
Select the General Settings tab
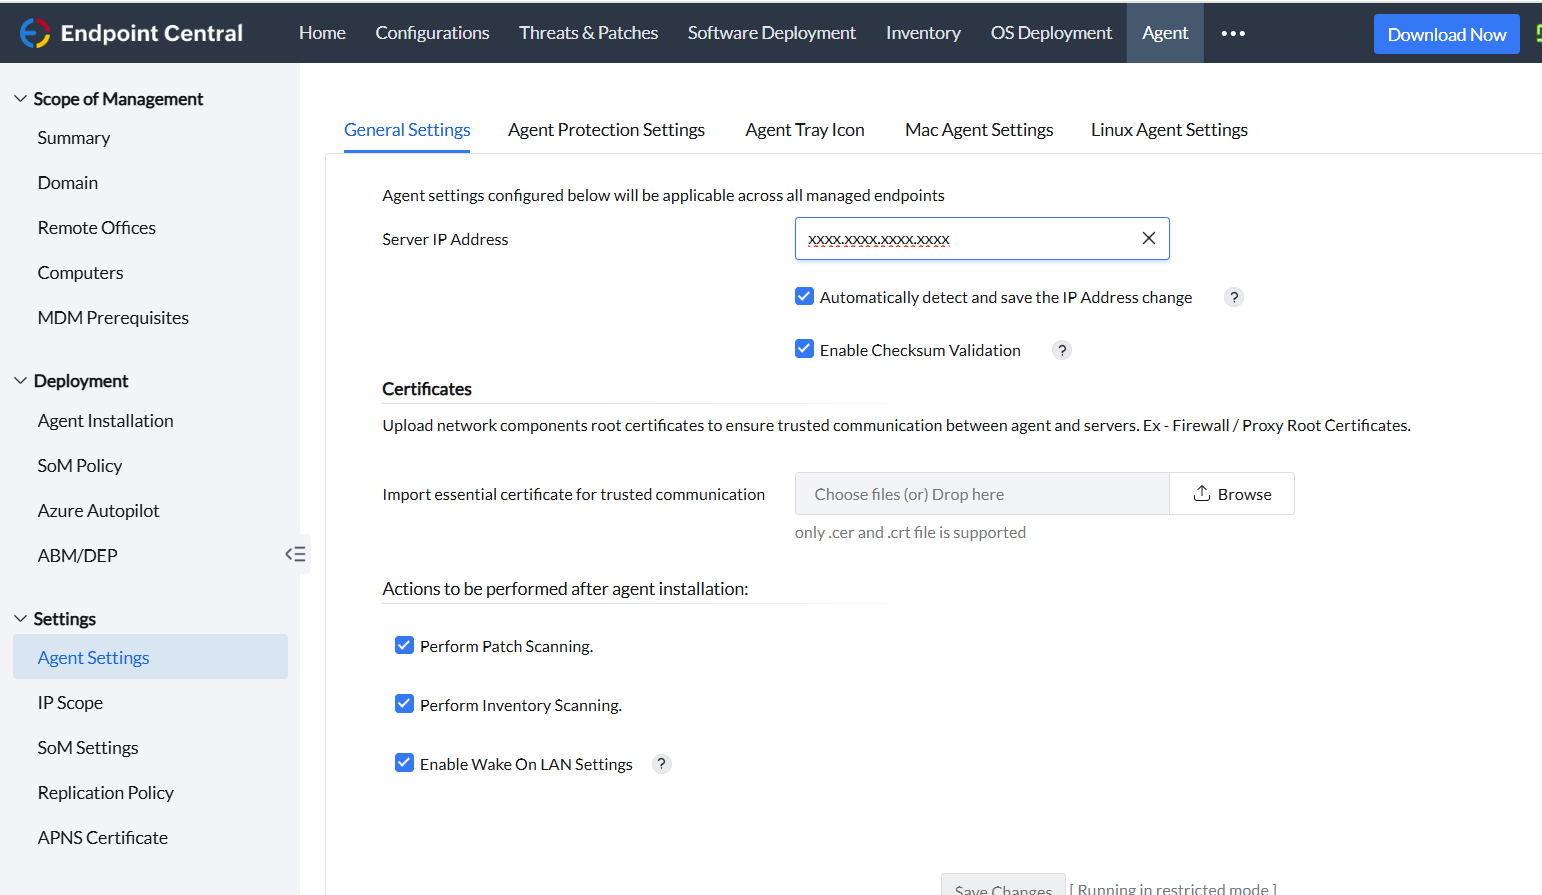[x=407, y=130]
